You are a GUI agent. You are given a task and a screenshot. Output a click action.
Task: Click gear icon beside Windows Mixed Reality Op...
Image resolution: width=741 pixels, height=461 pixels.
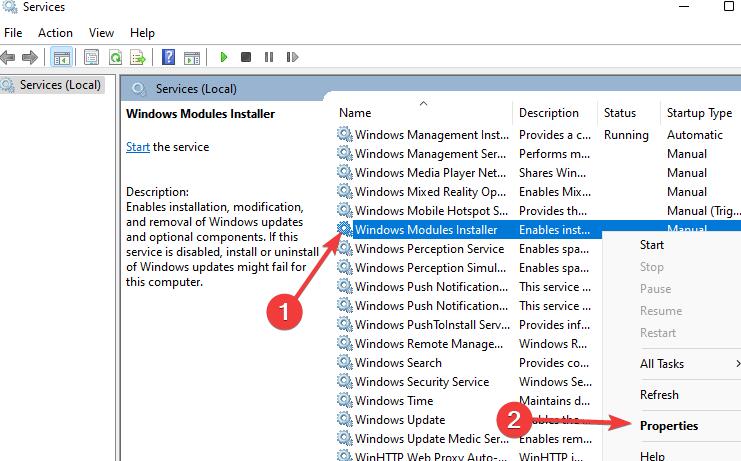click(345, 191)
